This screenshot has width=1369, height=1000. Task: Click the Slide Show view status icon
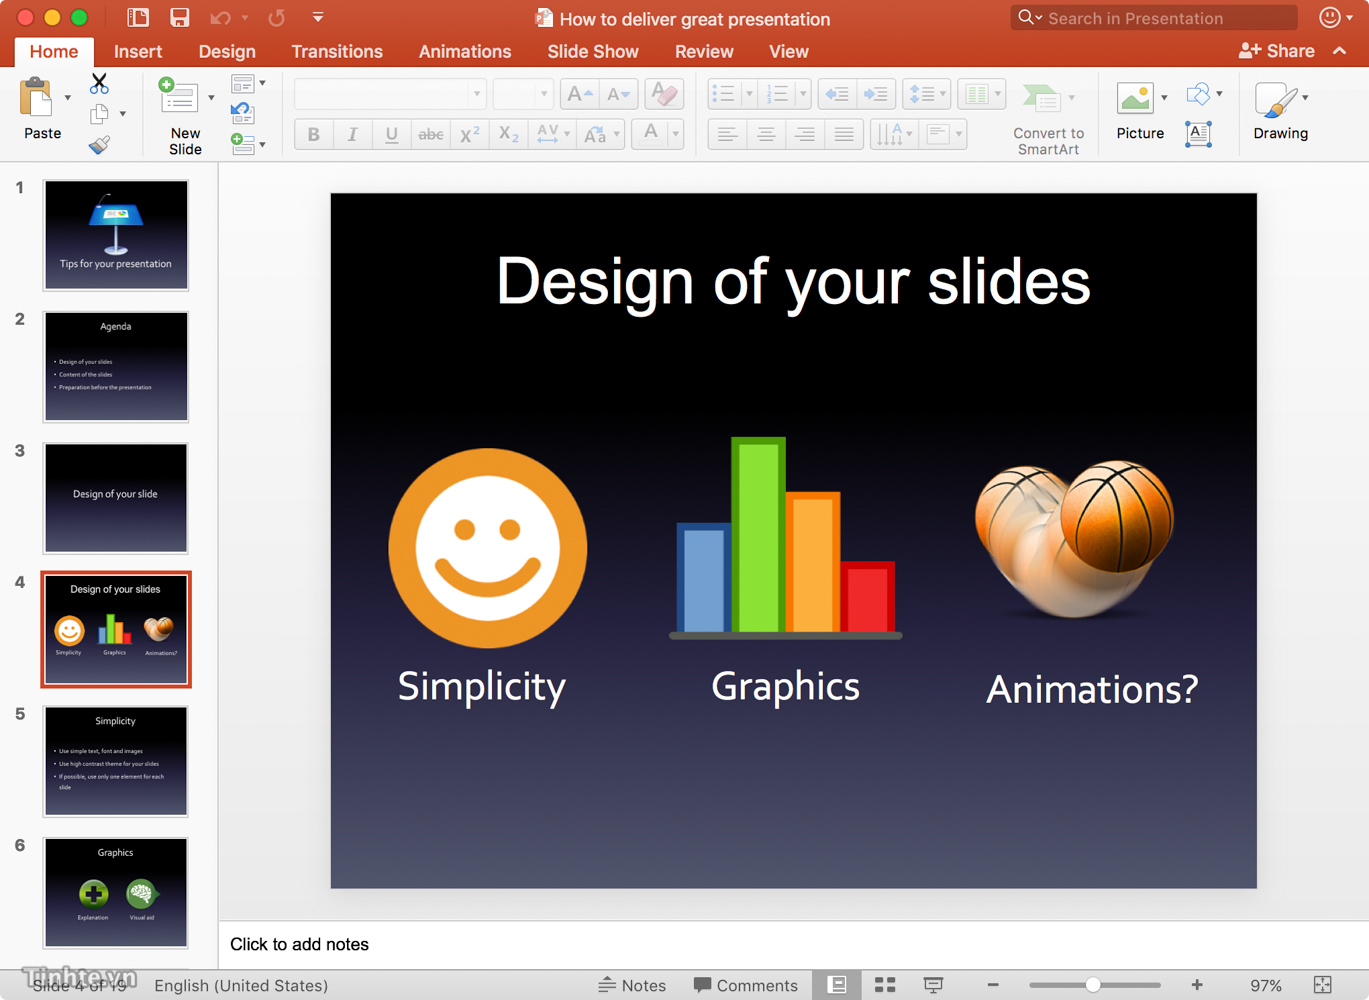[x=933, y=985]
